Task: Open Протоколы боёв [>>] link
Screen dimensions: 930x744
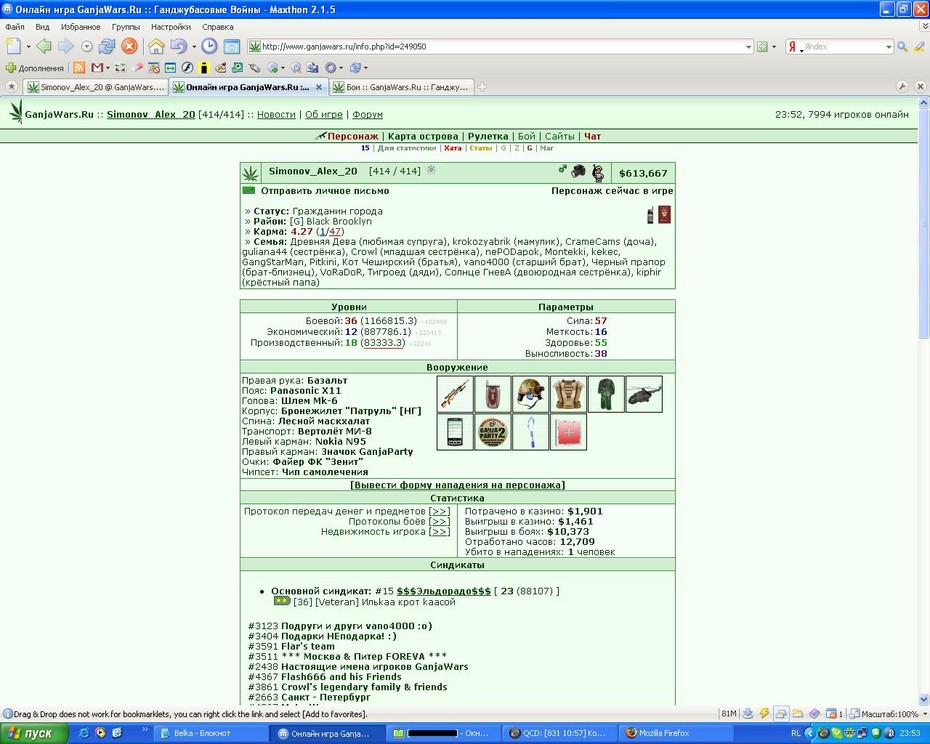Action: pyautogui.click(x=439, y=522)
